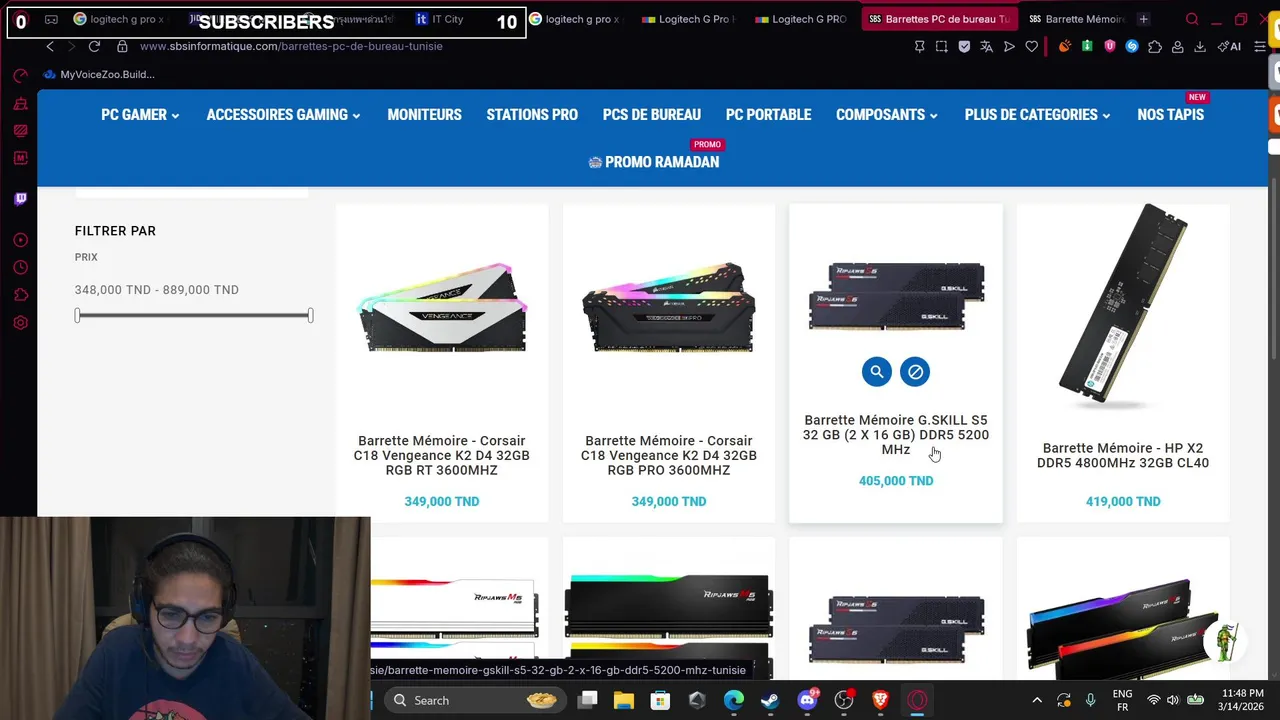1280x720 pixels.
Task: Add page to bookmarks heart icon
Action: [1031, 46]
